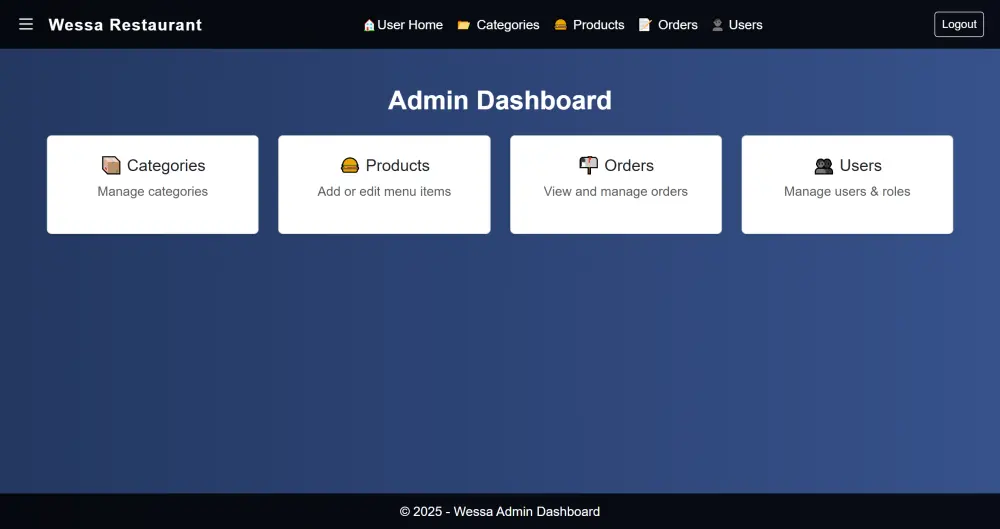The width and height of the screenshot is (1000, 529).
Task: Click the 'Manage categories' description text
Action: 152,191
